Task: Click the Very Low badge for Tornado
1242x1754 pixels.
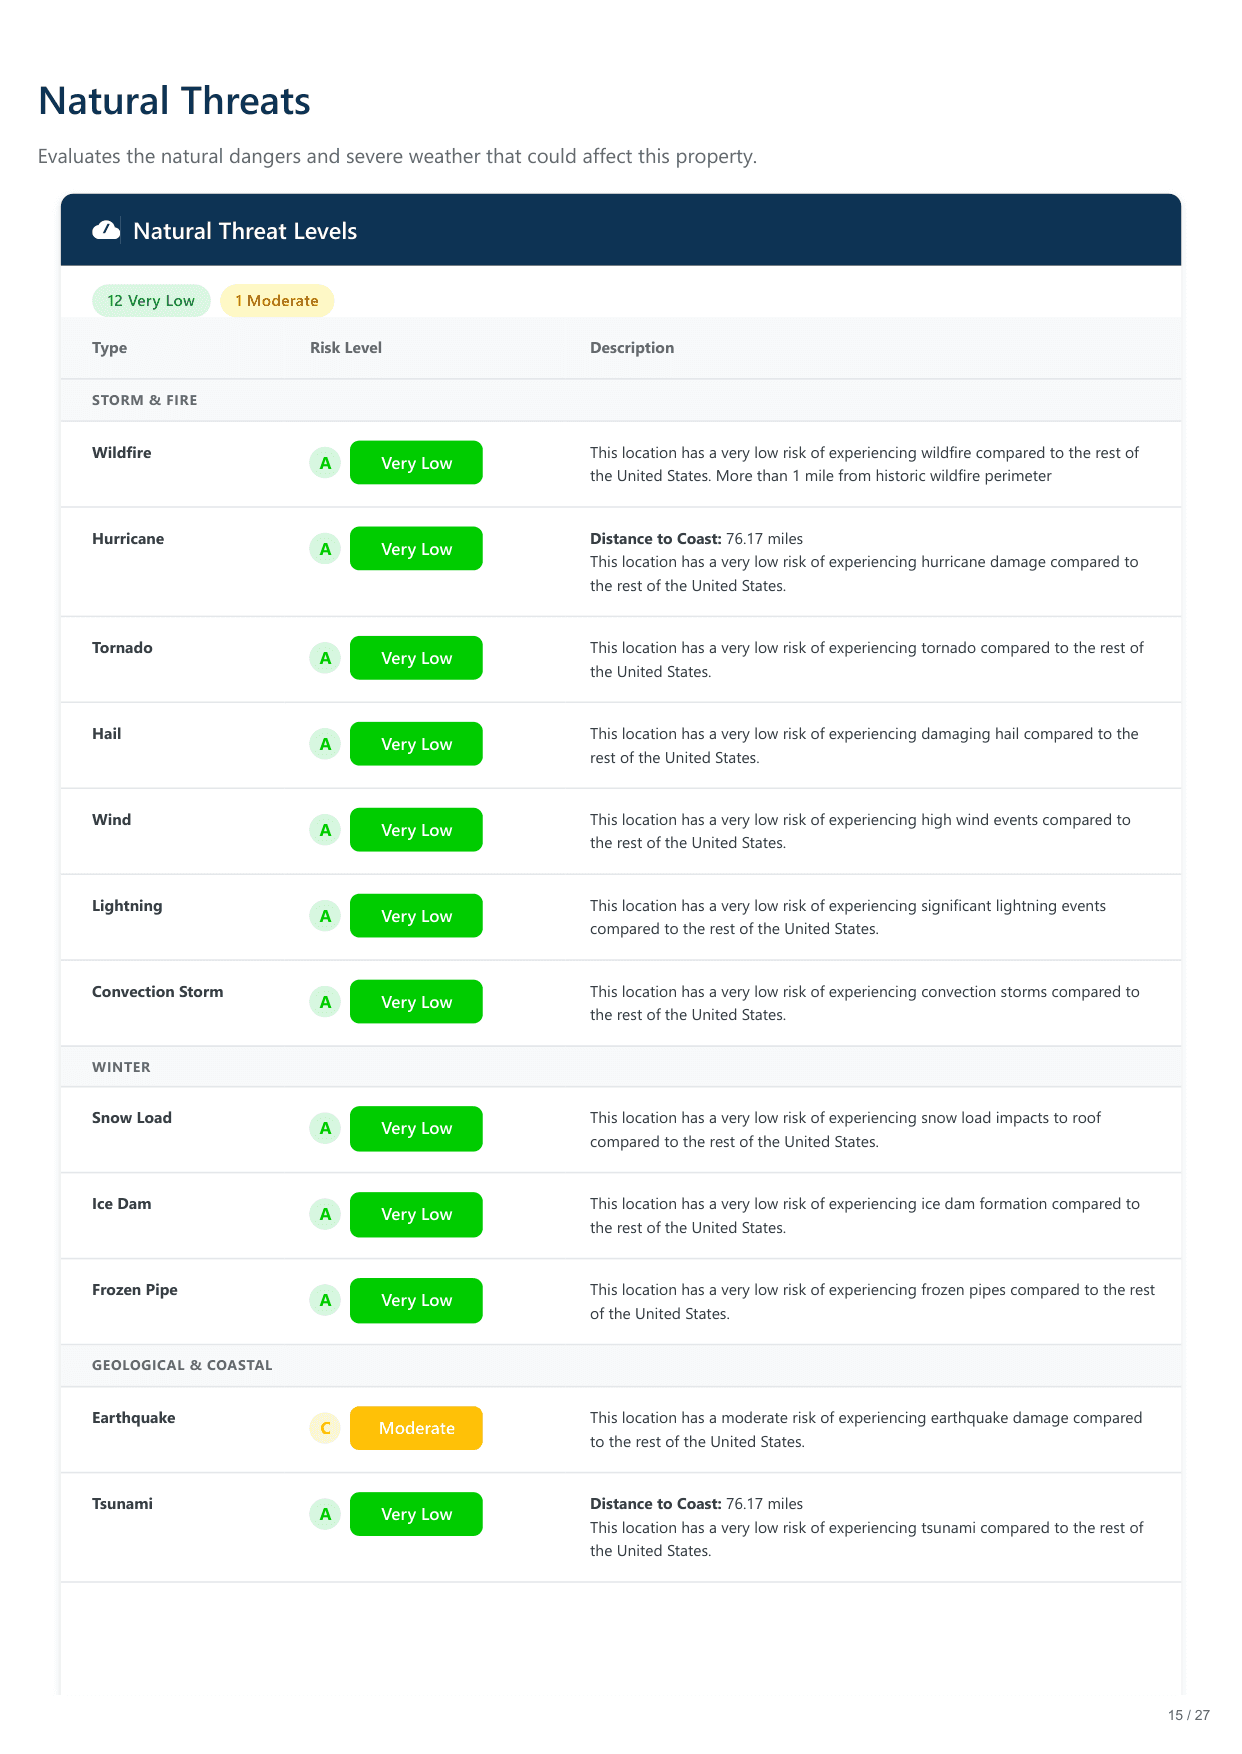Action: (x=416, y=658)
